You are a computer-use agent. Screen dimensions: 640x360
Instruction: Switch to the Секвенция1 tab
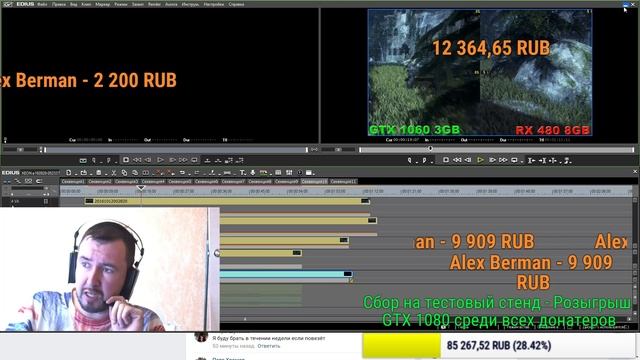[x=73, y=181]
